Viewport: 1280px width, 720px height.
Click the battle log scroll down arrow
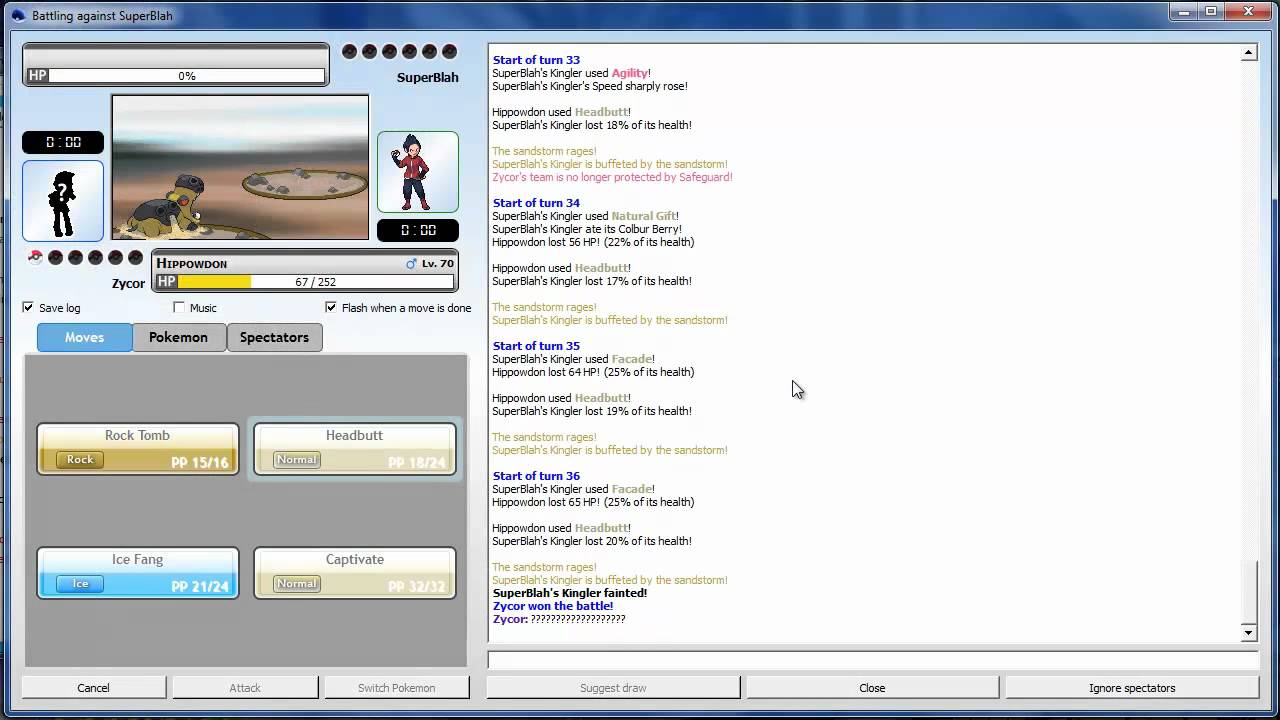click(x=1248, y=633)
